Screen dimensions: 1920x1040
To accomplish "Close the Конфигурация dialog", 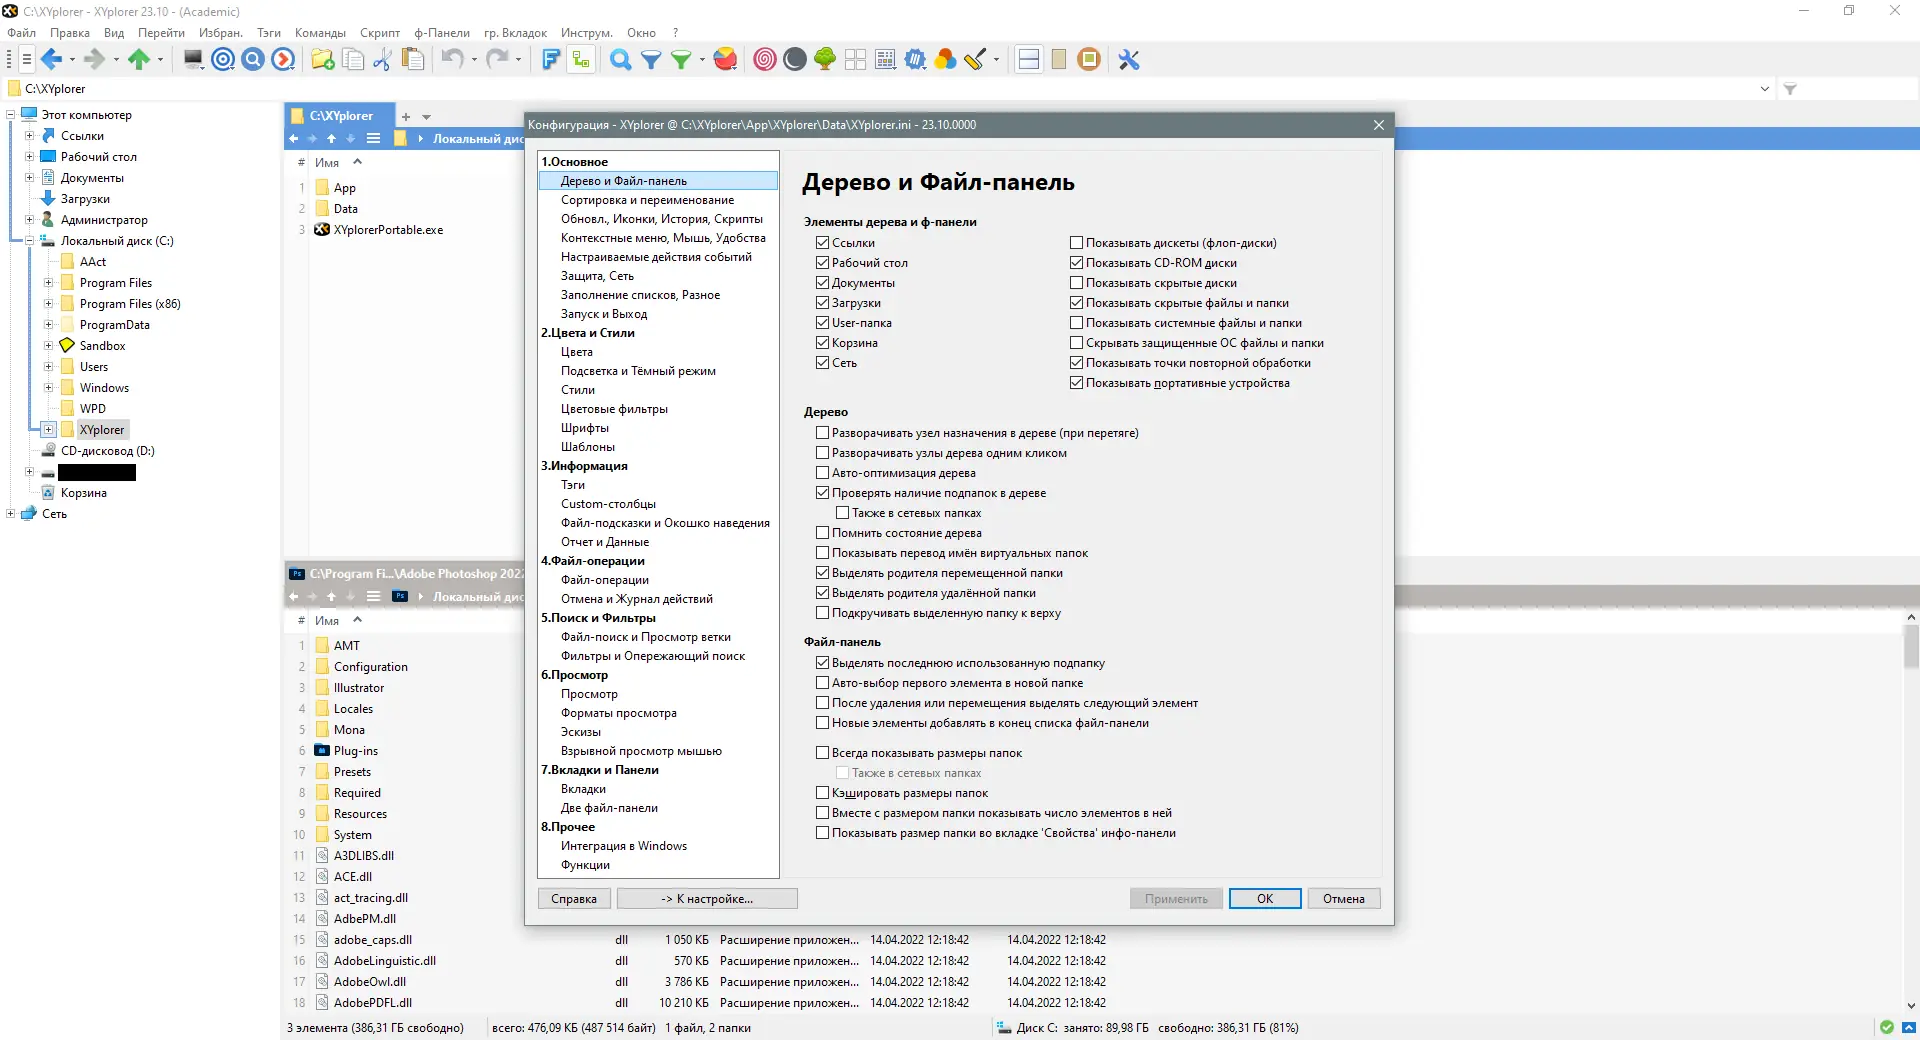I will (x=1379, y=125).
